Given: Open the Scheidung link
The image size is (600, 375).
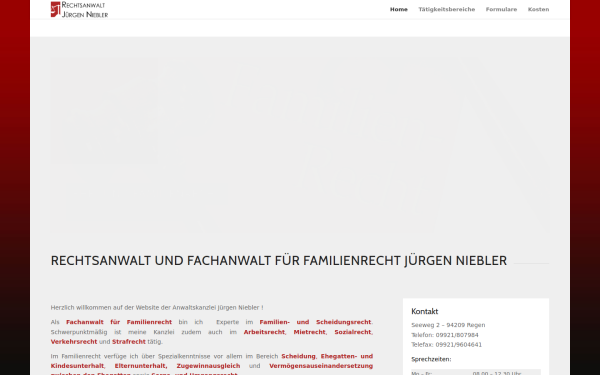Looking at the screenshot, I should (298, 356).
